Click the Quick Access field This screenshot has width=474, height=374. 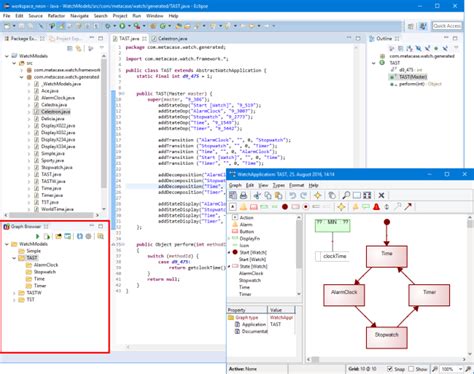[x=447, y=26]
